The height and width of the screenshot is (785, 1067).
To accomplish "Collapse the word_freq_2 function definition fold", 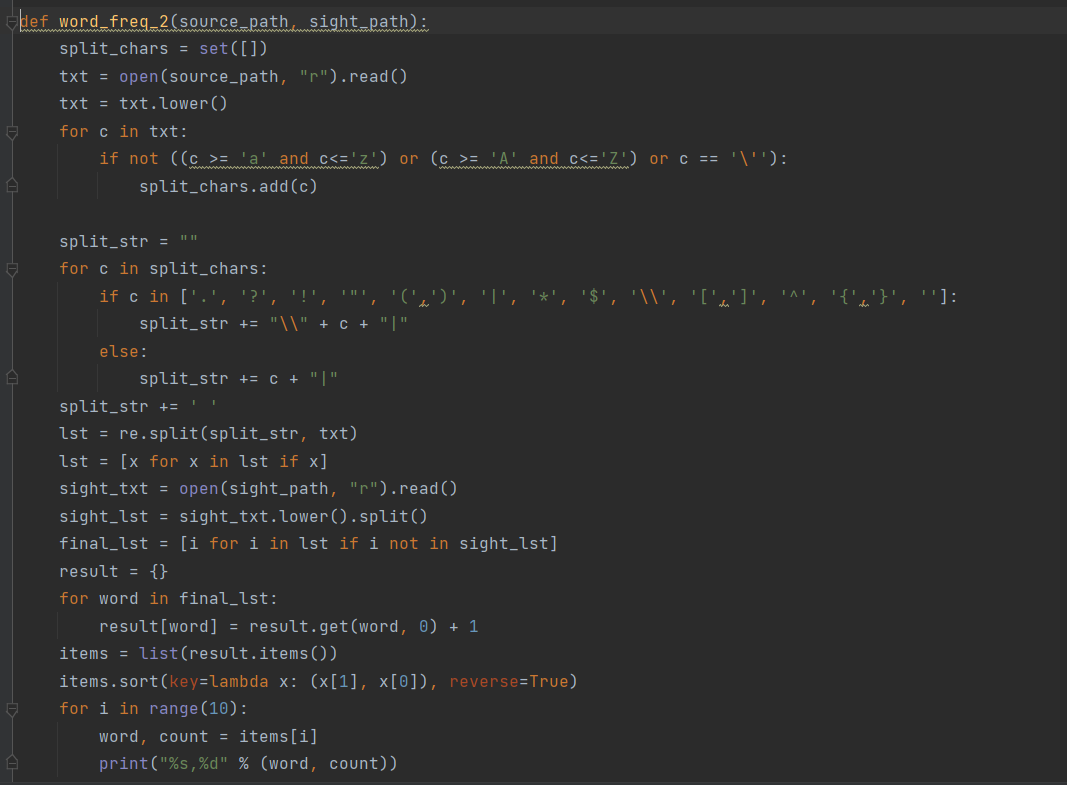I will tap(12, 22).
